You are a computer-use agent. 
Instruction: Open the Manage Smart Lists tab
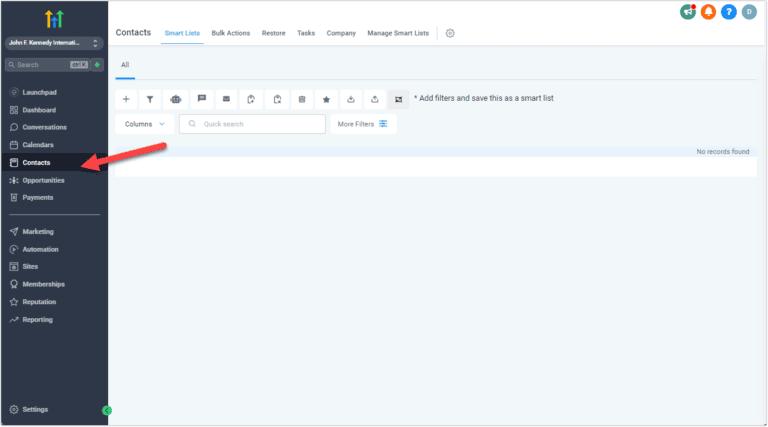[398, 33]
